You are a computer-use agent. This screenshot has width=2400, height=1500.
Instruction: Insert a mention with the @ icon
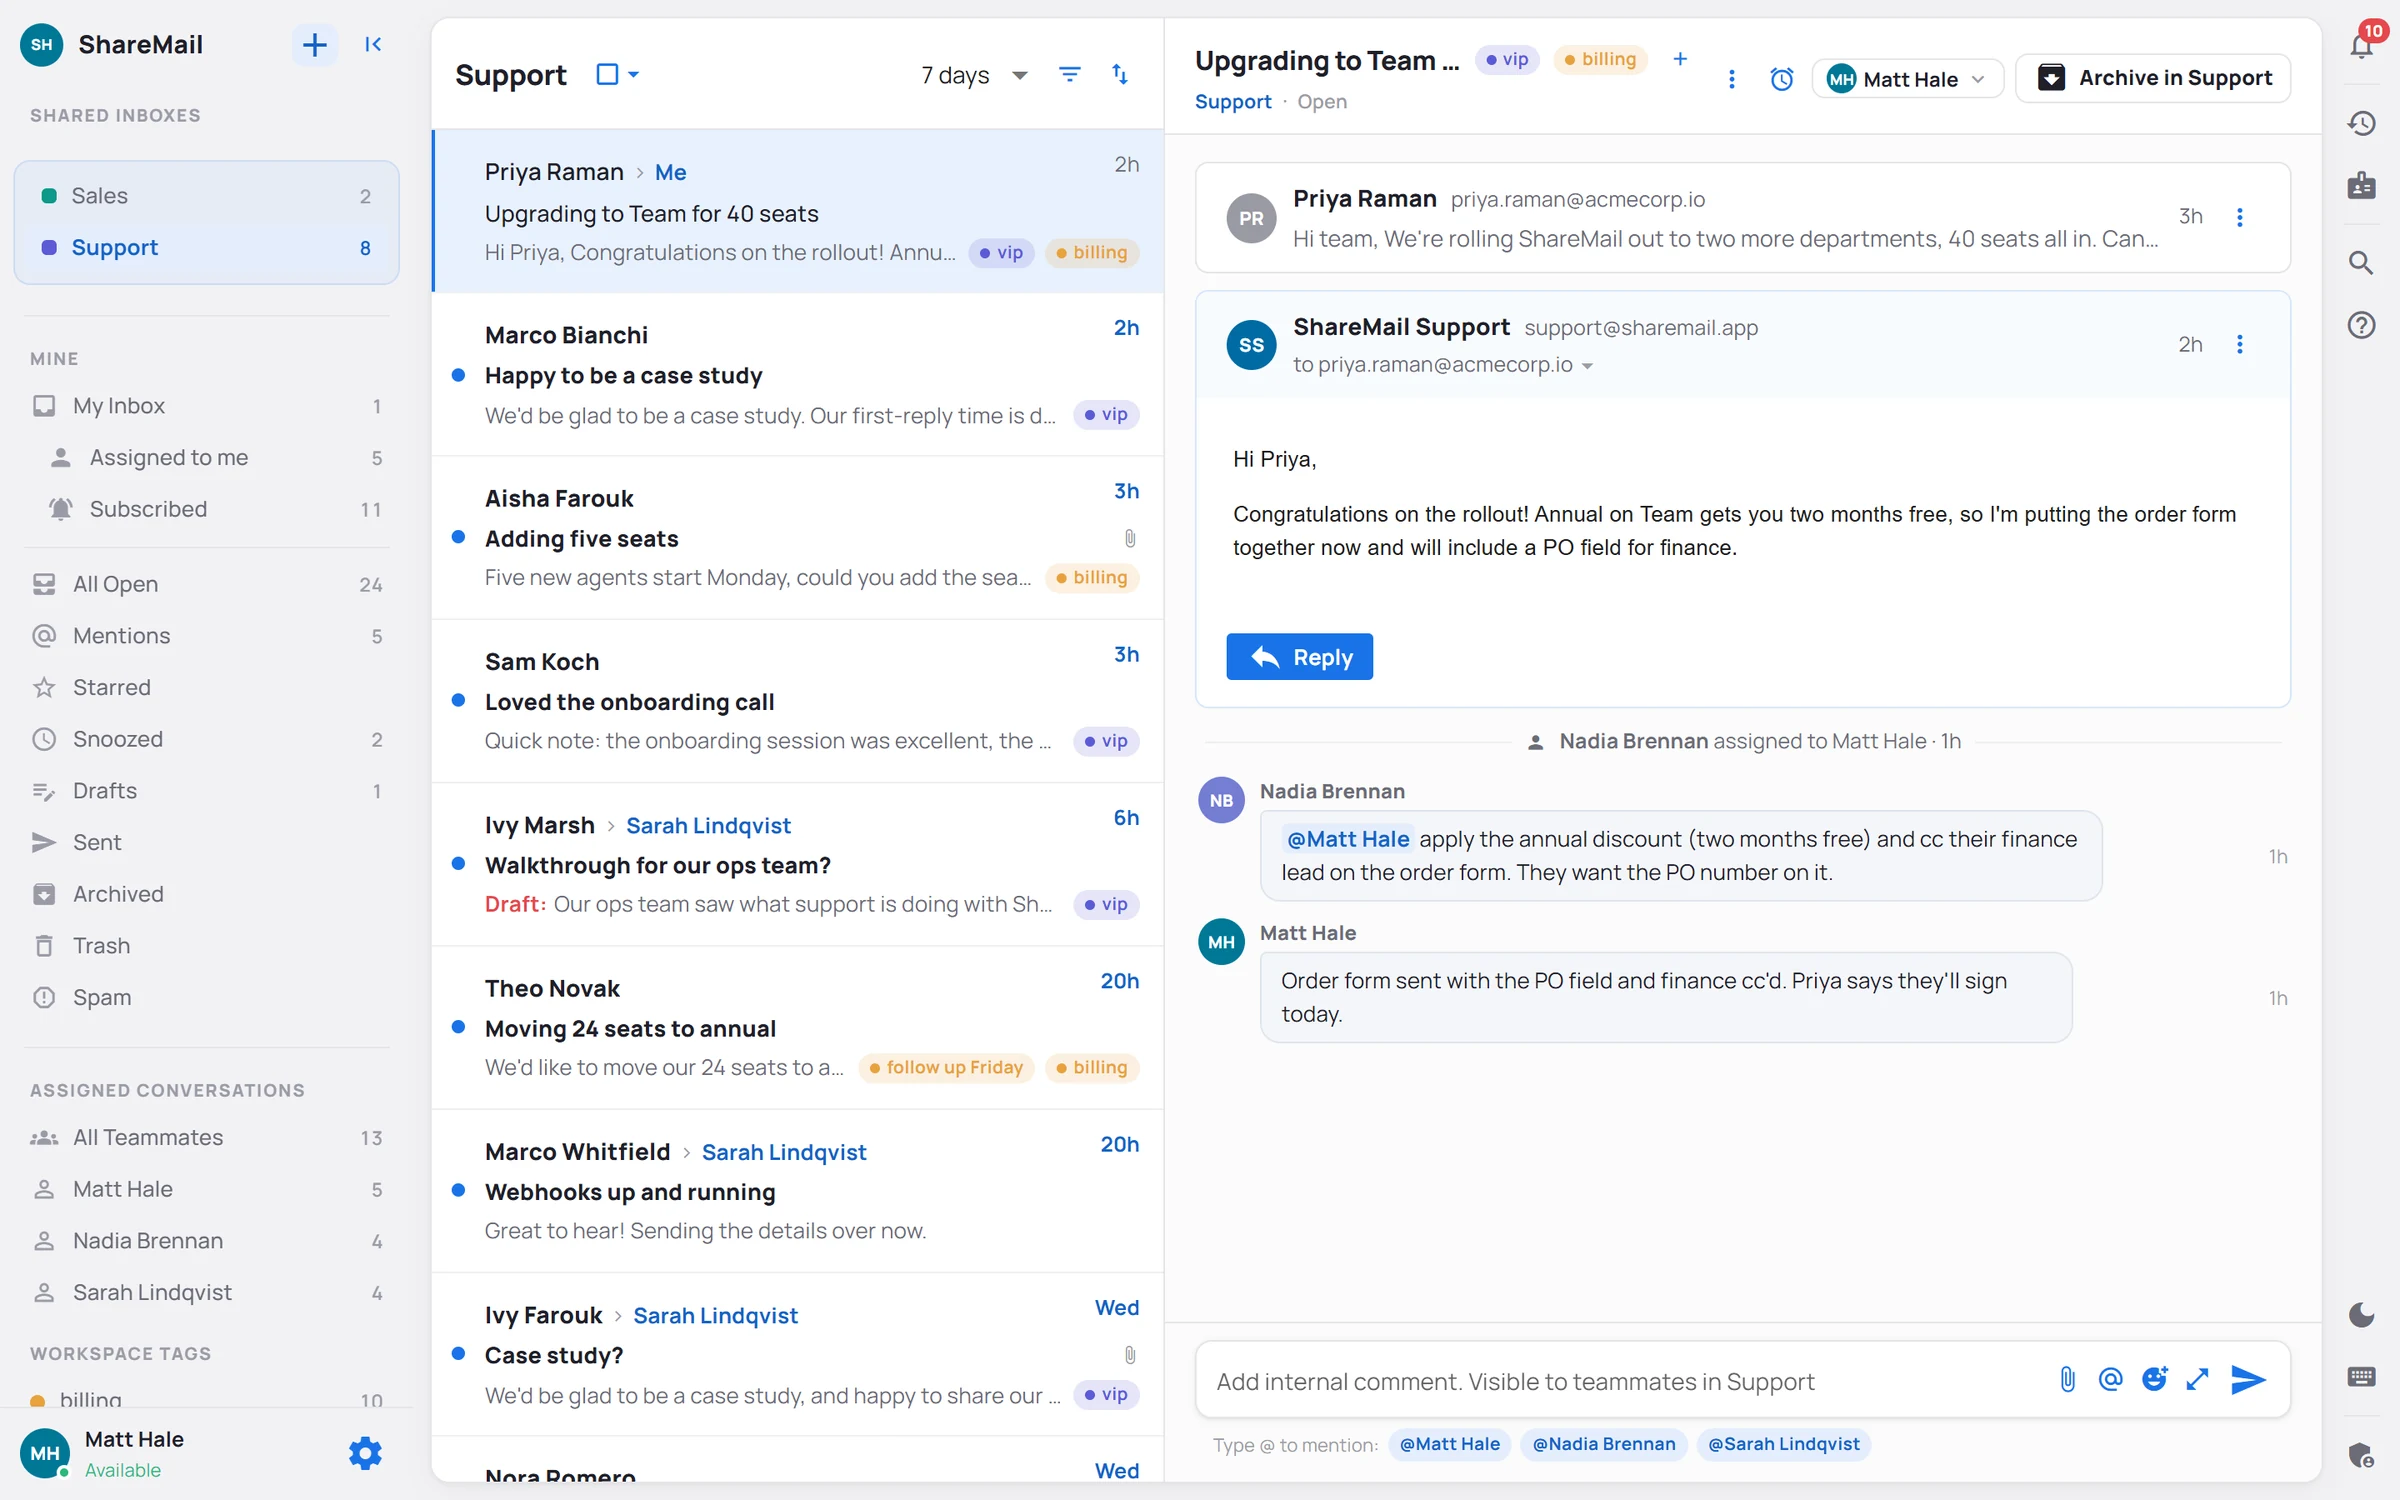tap(2110, 1380)
